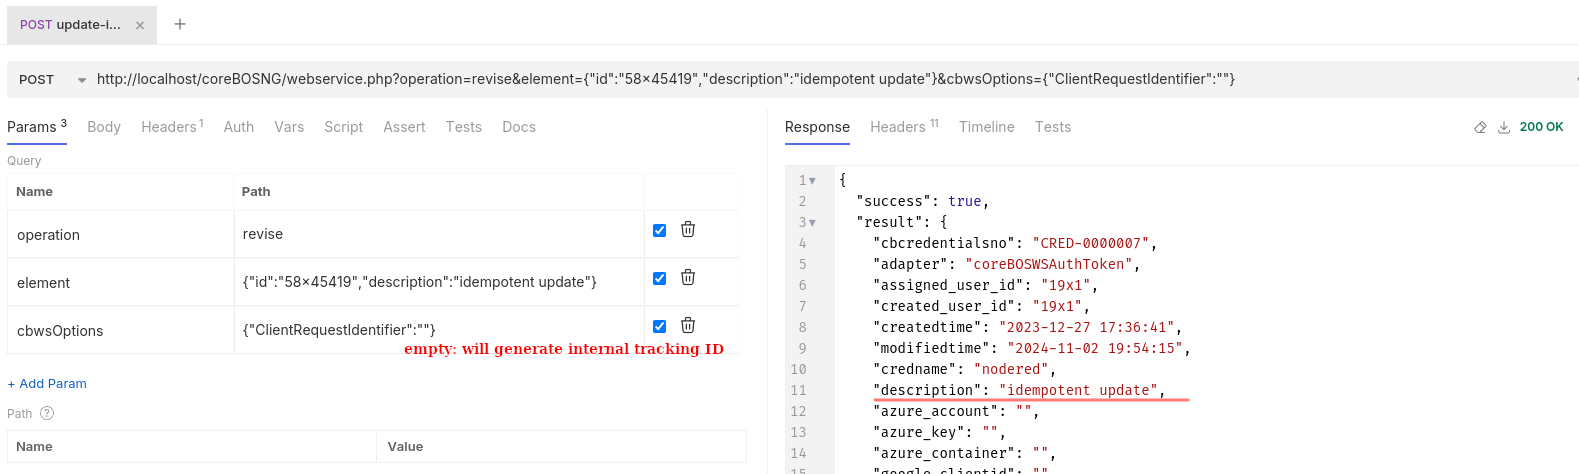The height and width of the screenshot is (474, 1579).
Task: Open the response Timeline tab
Action: pos(986,127)
